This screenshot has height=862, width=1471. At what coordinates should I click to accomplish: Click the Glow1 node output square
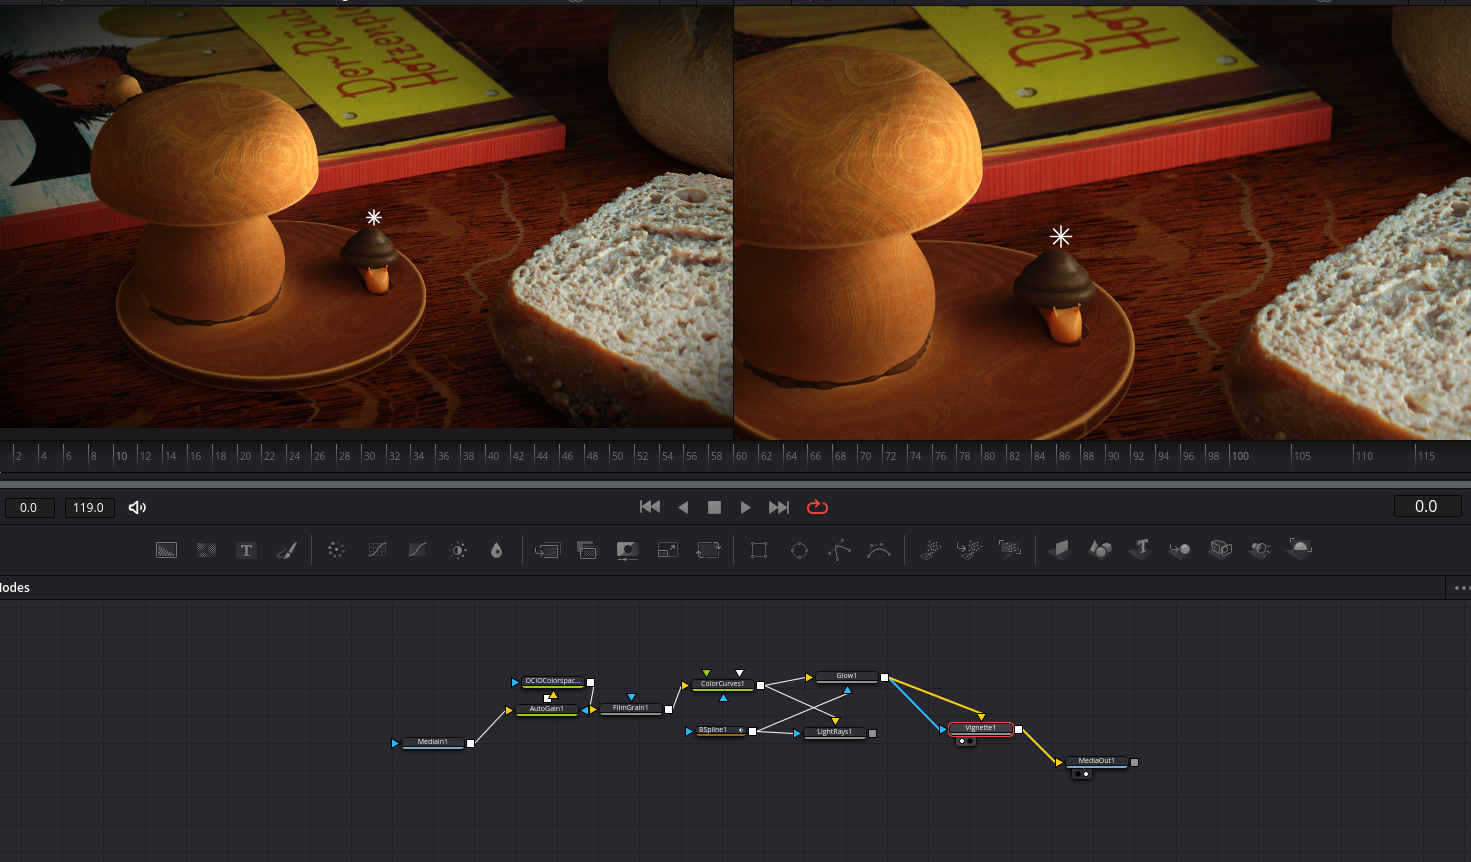click(x=884, y=677)
